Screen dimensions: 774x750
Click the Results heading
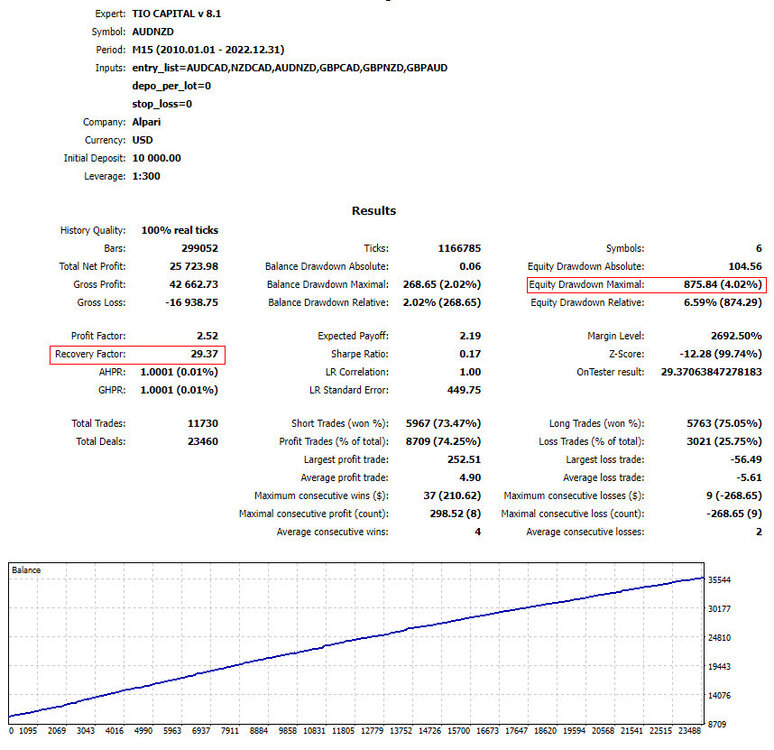(374, 211)
